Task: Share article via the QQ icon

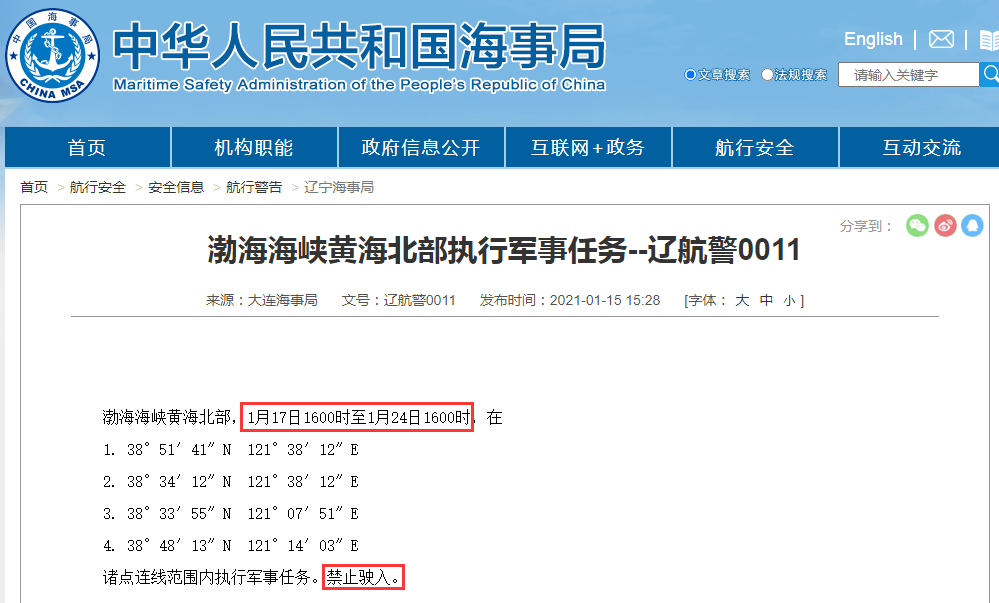Action: pos(973,226)
